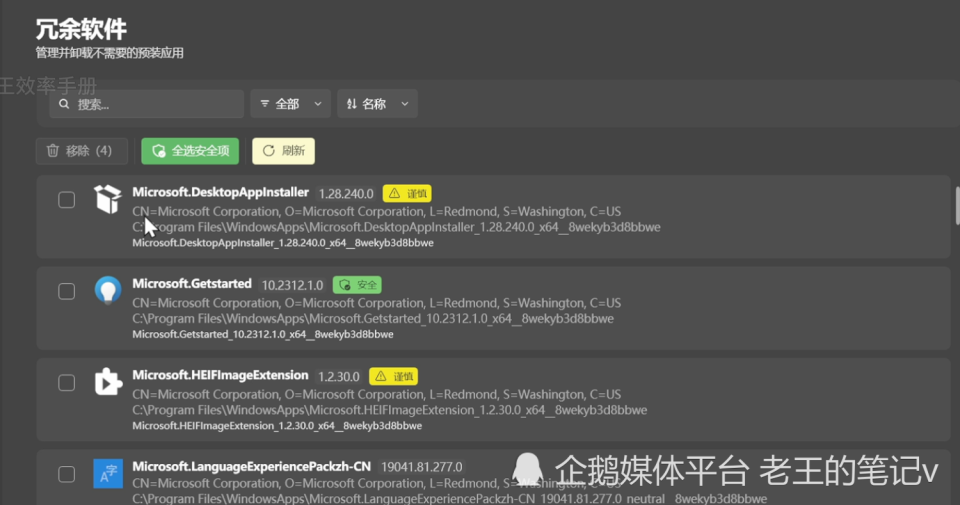Image resolution: width=960 pixels, height=505 pixels.
Task: Click the filter lines icon beside 全部
Action: coord(264,104)
